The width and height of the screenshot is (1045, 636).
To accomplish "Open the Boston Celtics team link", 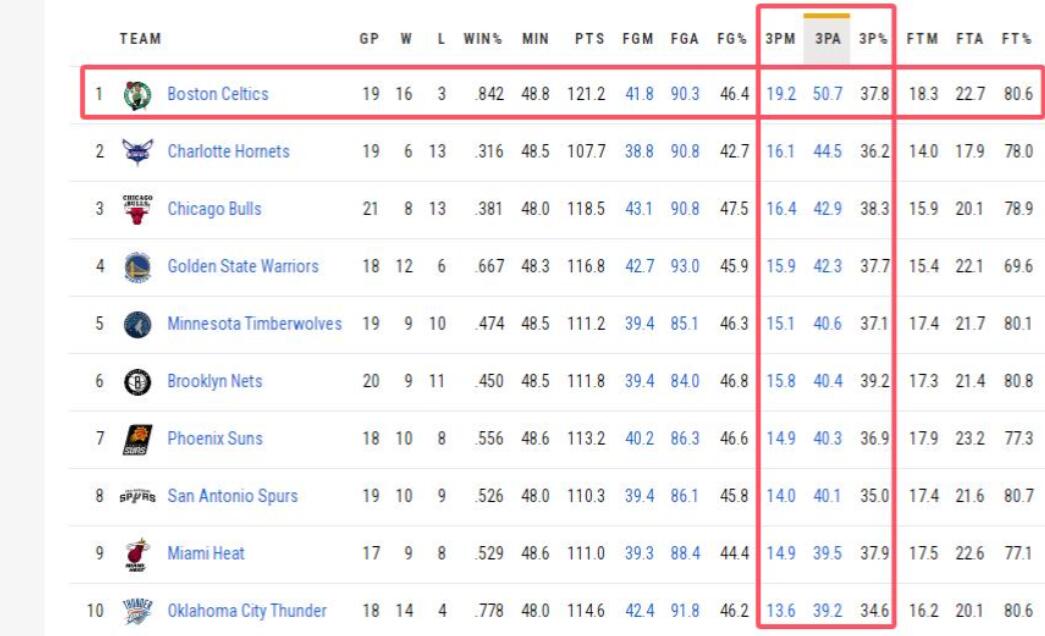I will (217, 94).
